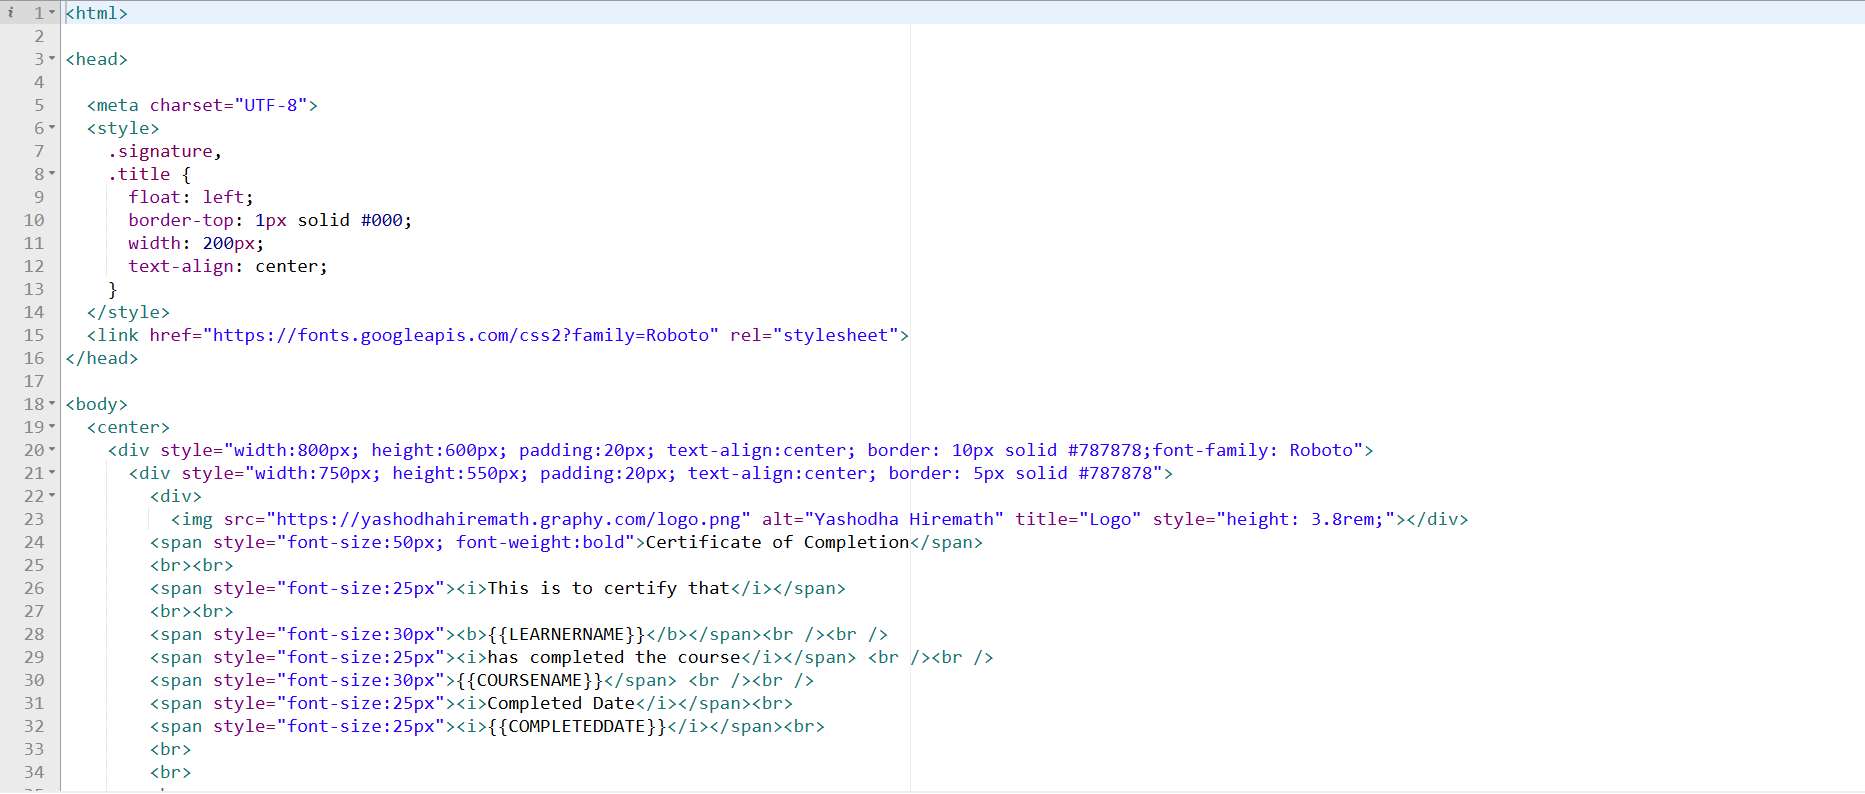The image size is (1865, 794).
Task: Click the #000 border color value
Action: pyautogui.click(x=381, y=220)
